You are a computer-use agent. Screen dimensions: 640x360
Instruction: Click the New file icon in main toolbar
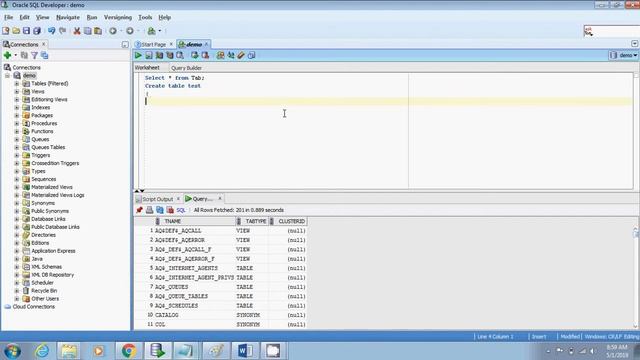click(6, 31)
